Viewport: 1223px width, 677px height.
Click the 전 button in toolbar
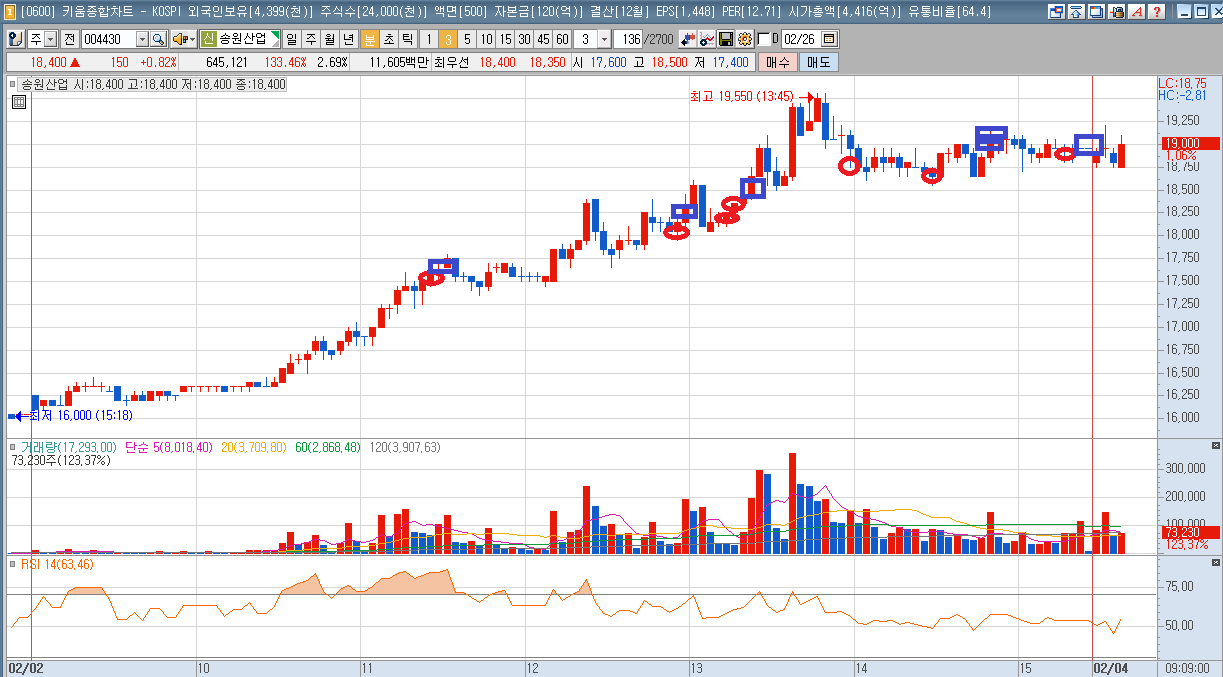coord(69,39)
